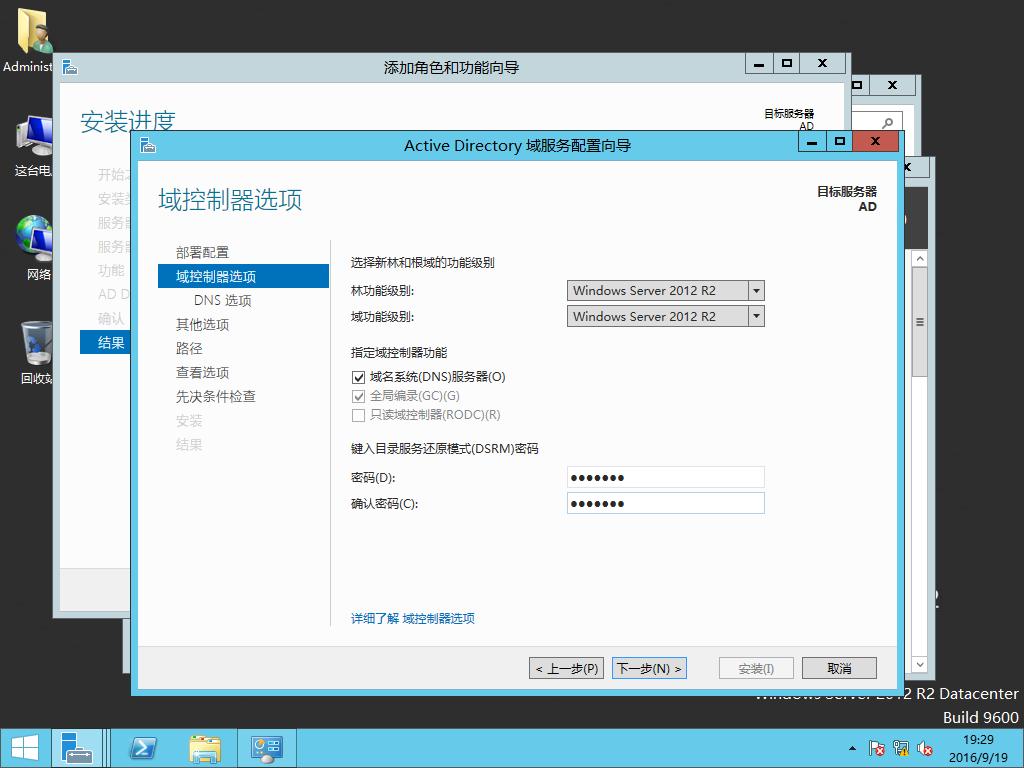
Task: Click the muted speaker tray icon
Action: (x=925, y=748)
